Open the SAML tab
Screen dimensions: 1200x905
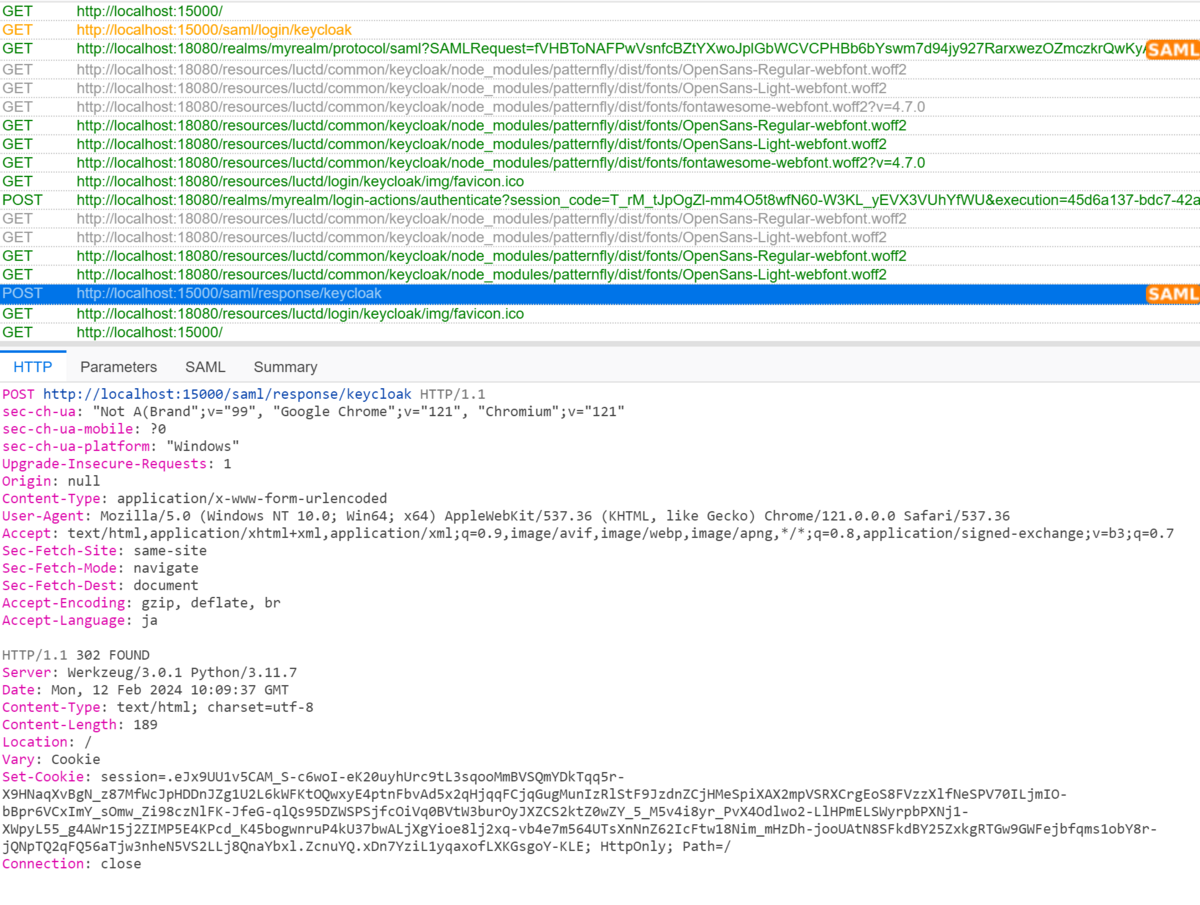click(x=205, y=367)
